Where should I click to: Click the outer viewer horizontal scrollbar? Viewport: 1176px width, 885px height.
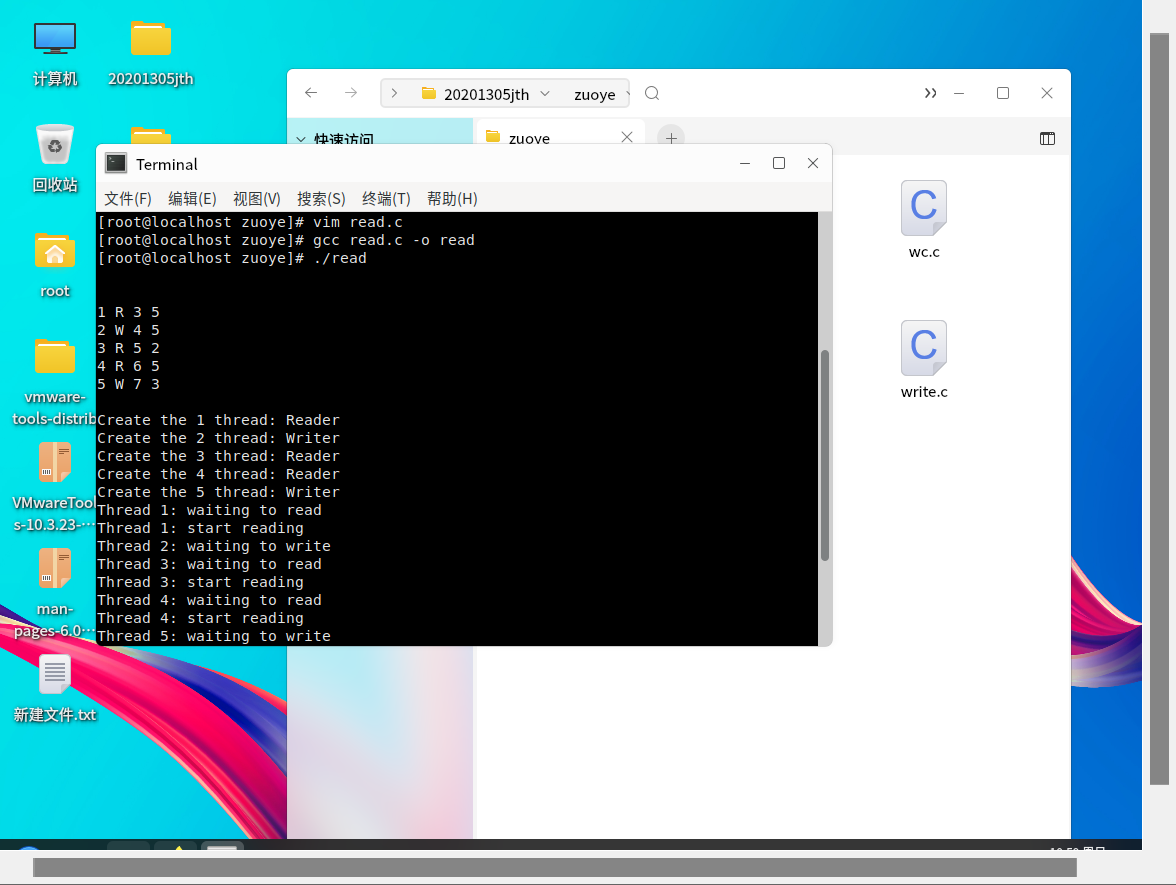point(555,868)
